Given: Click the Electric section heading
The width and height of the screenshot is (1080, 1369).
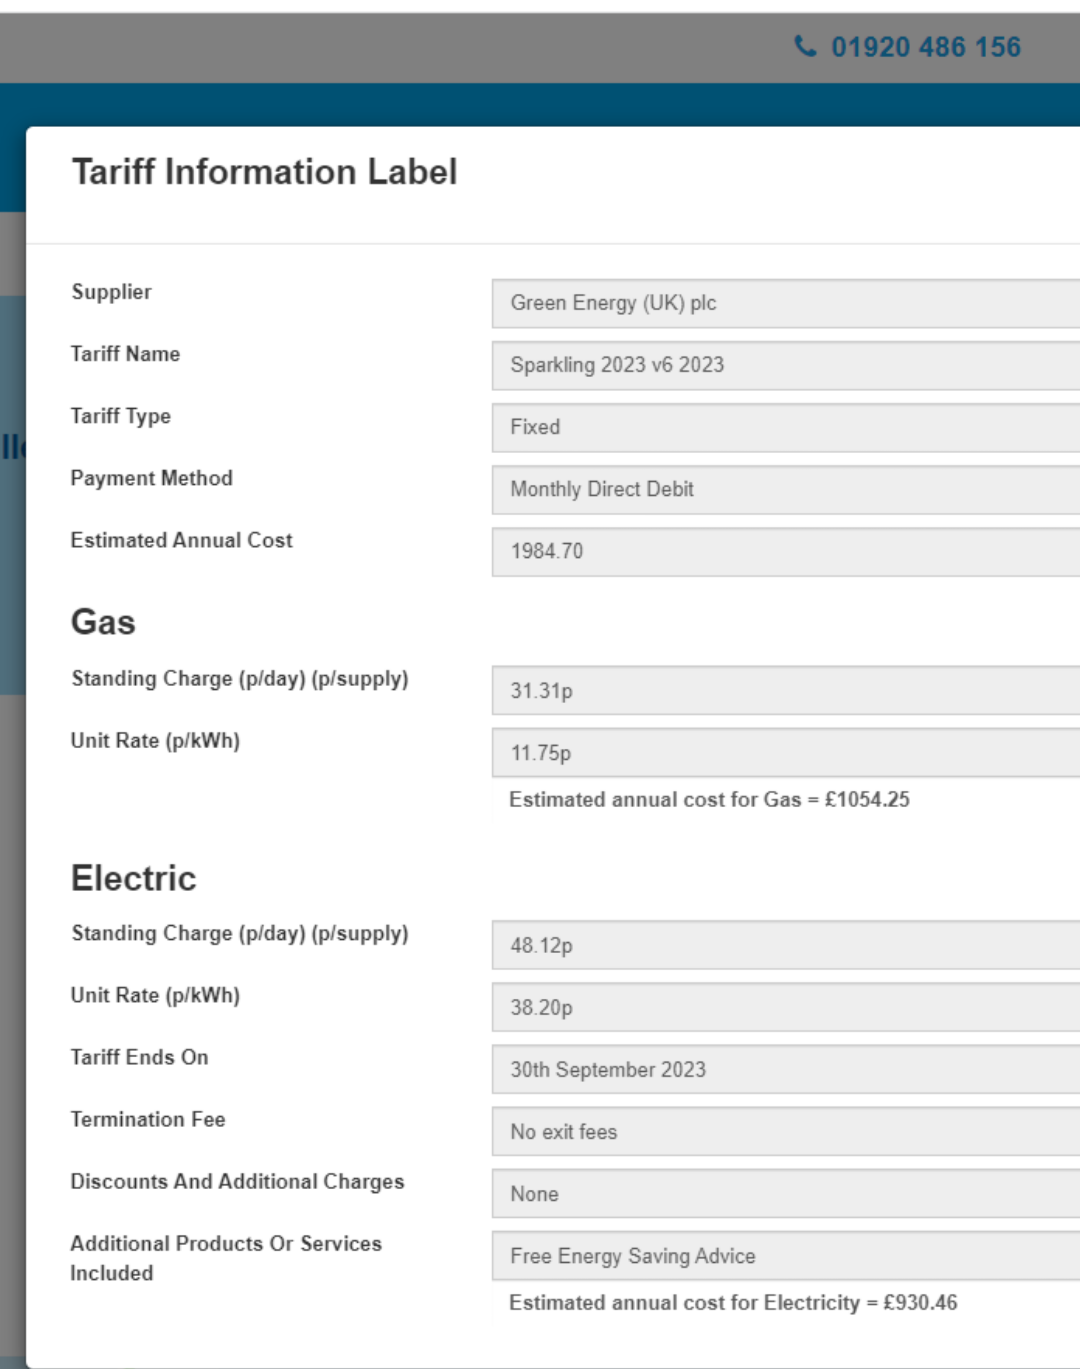Looking at the screenshot, I should [134, 878].
